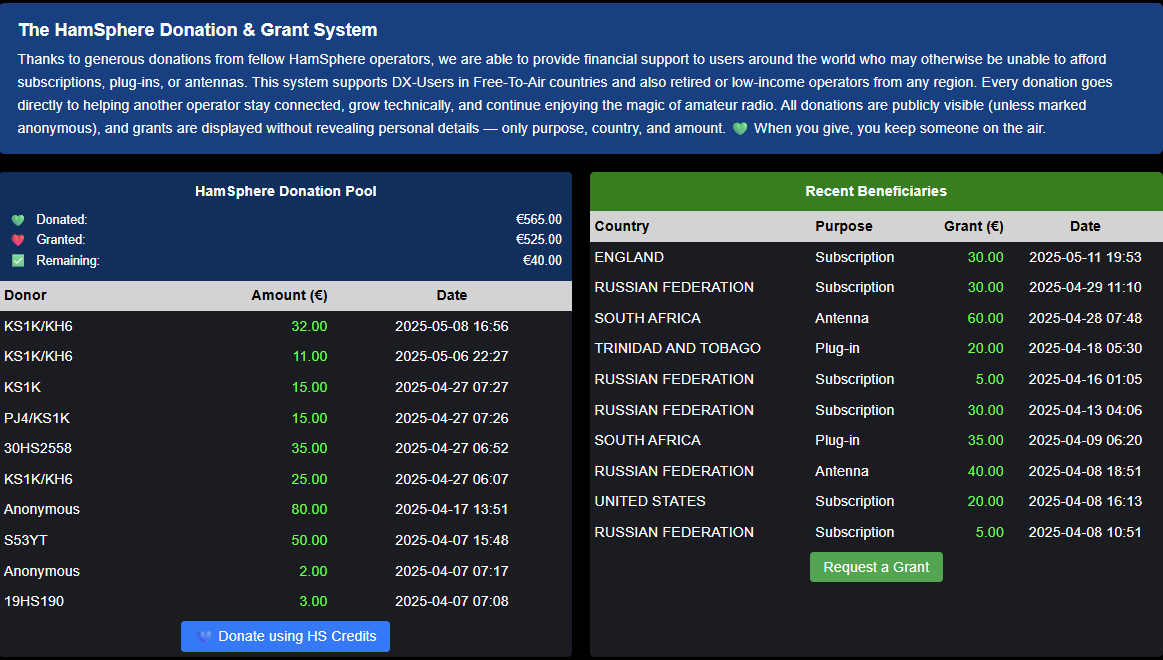The width and height of the screenshot is (1163, 660).
Task: Click donor PJ4/KS1K
Action: (37, 418)
